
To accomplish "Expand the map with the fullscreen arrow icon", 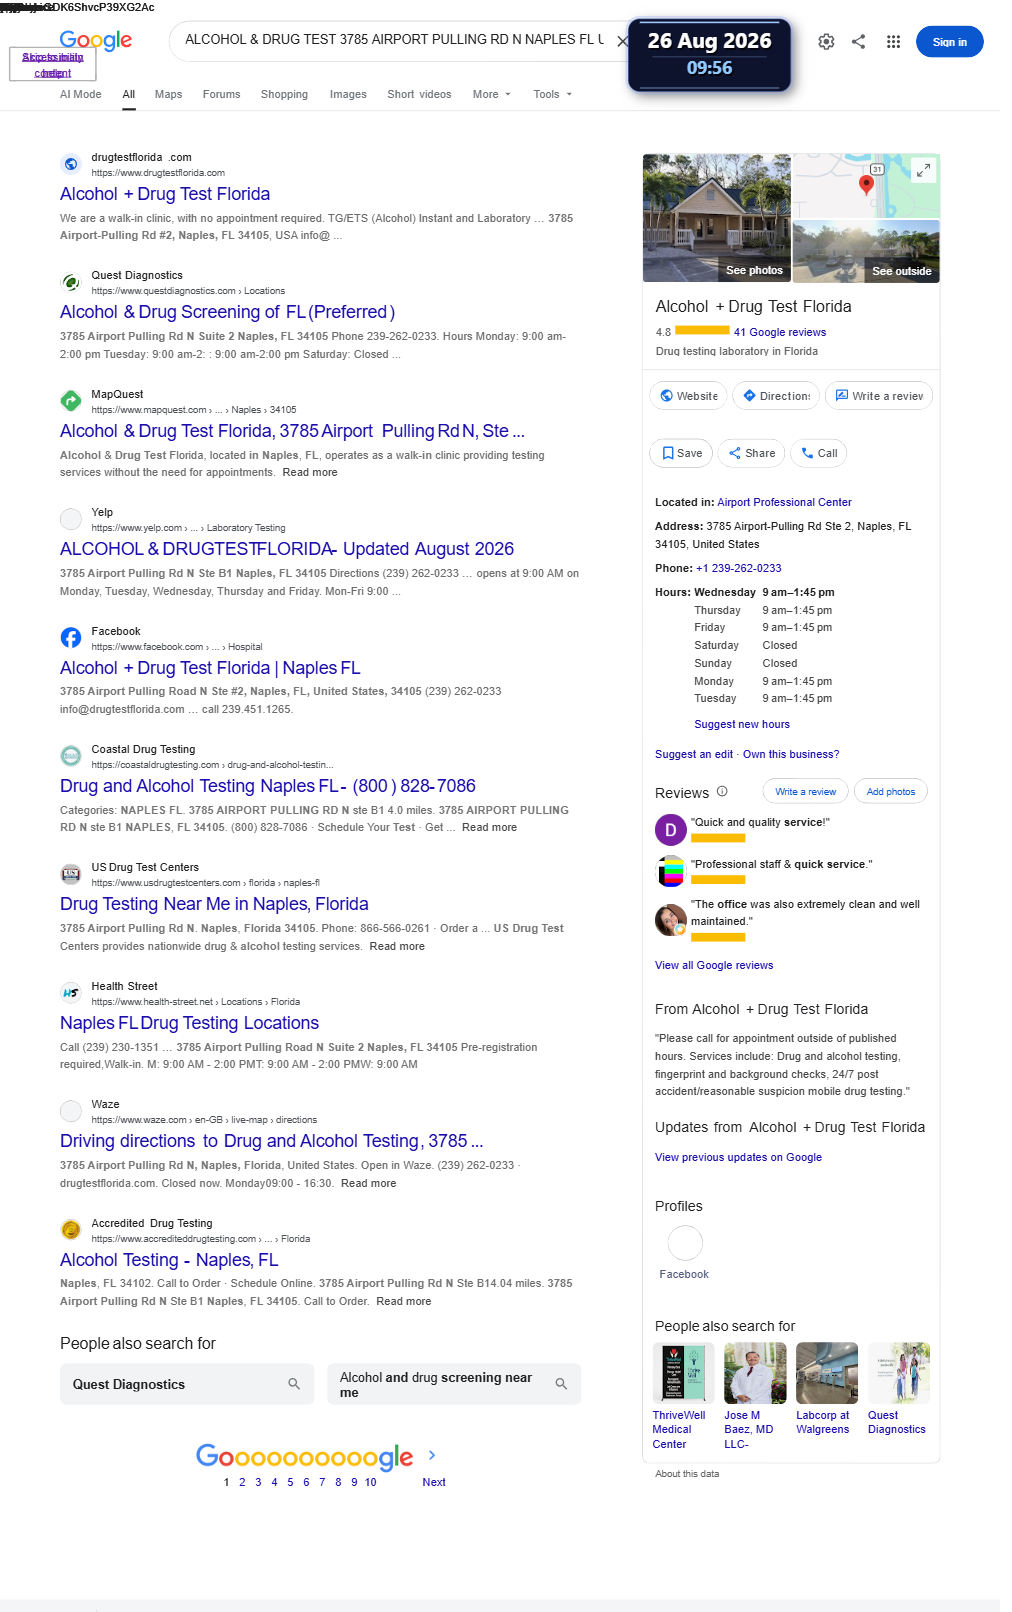I will click(924, 171).
